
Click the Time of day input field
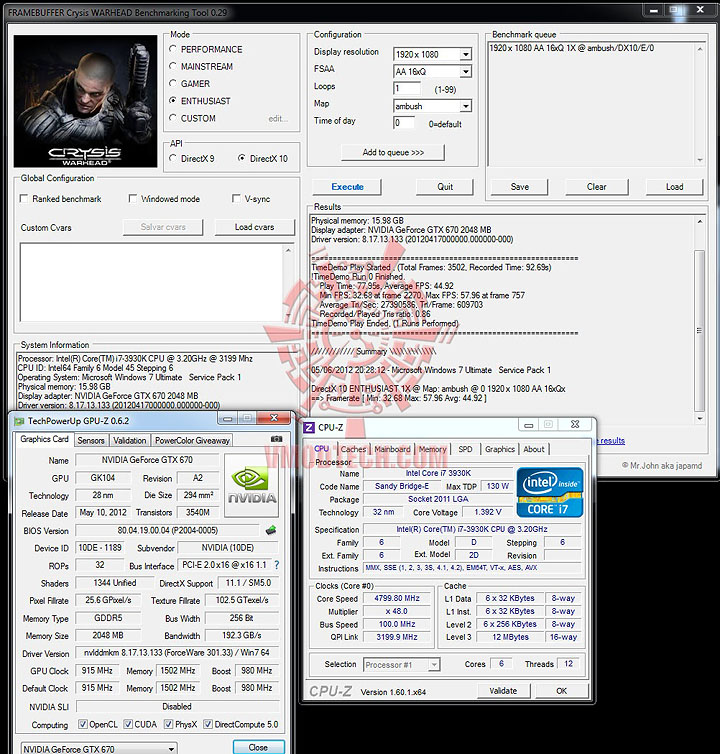(x=404, y=123)
